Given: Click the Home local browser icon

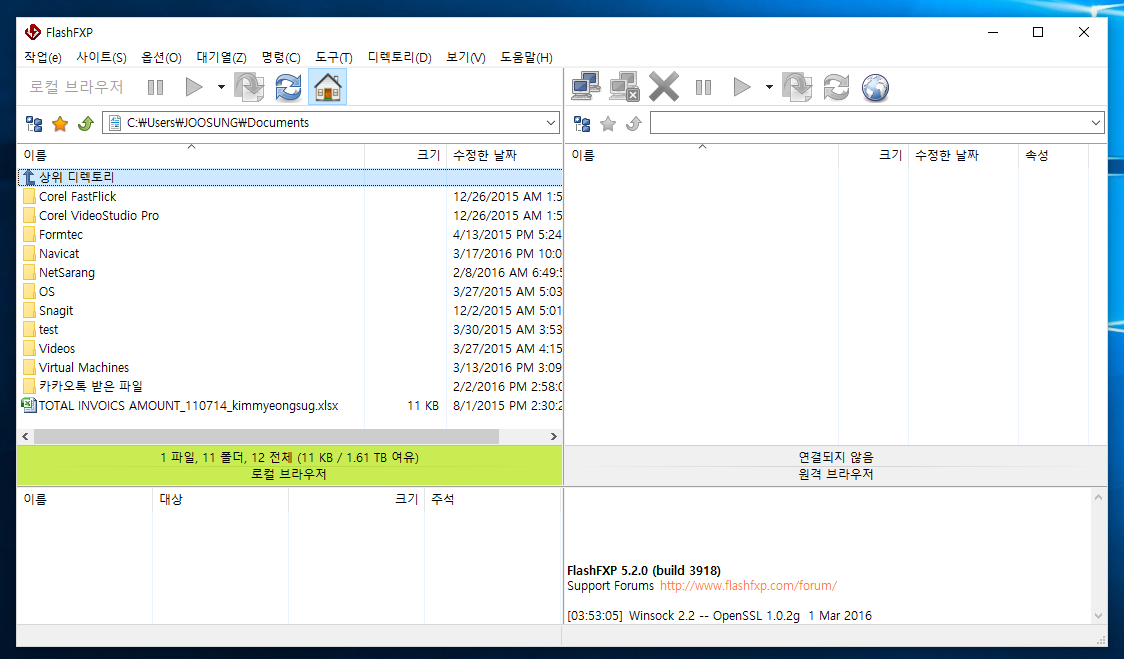Looking at the screenshot, I should [x=328, y=88].
